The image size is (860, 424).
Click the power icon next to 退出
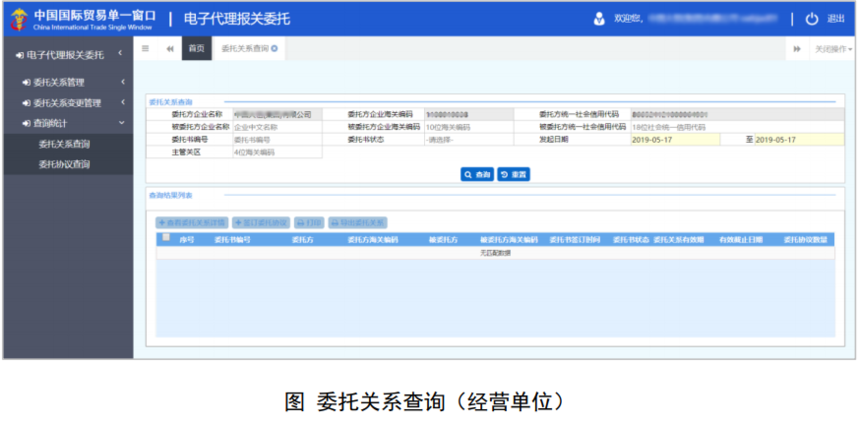click(x=811, y=19)
